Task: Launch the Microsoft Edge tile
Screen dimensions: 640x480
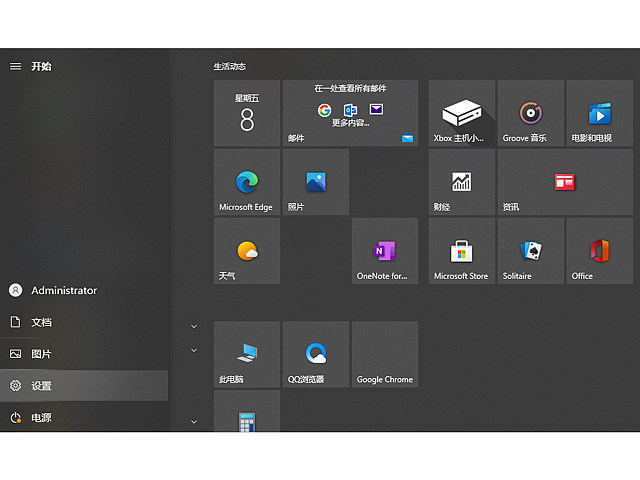Action: click(x=247, y=182)
